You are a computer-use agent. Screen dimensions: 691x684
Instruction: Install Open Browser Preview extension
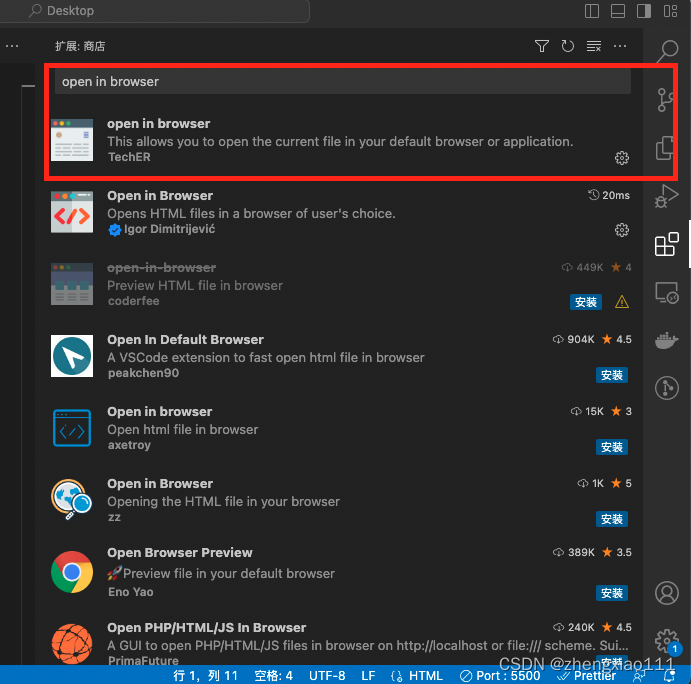click(x=612, y=593)
